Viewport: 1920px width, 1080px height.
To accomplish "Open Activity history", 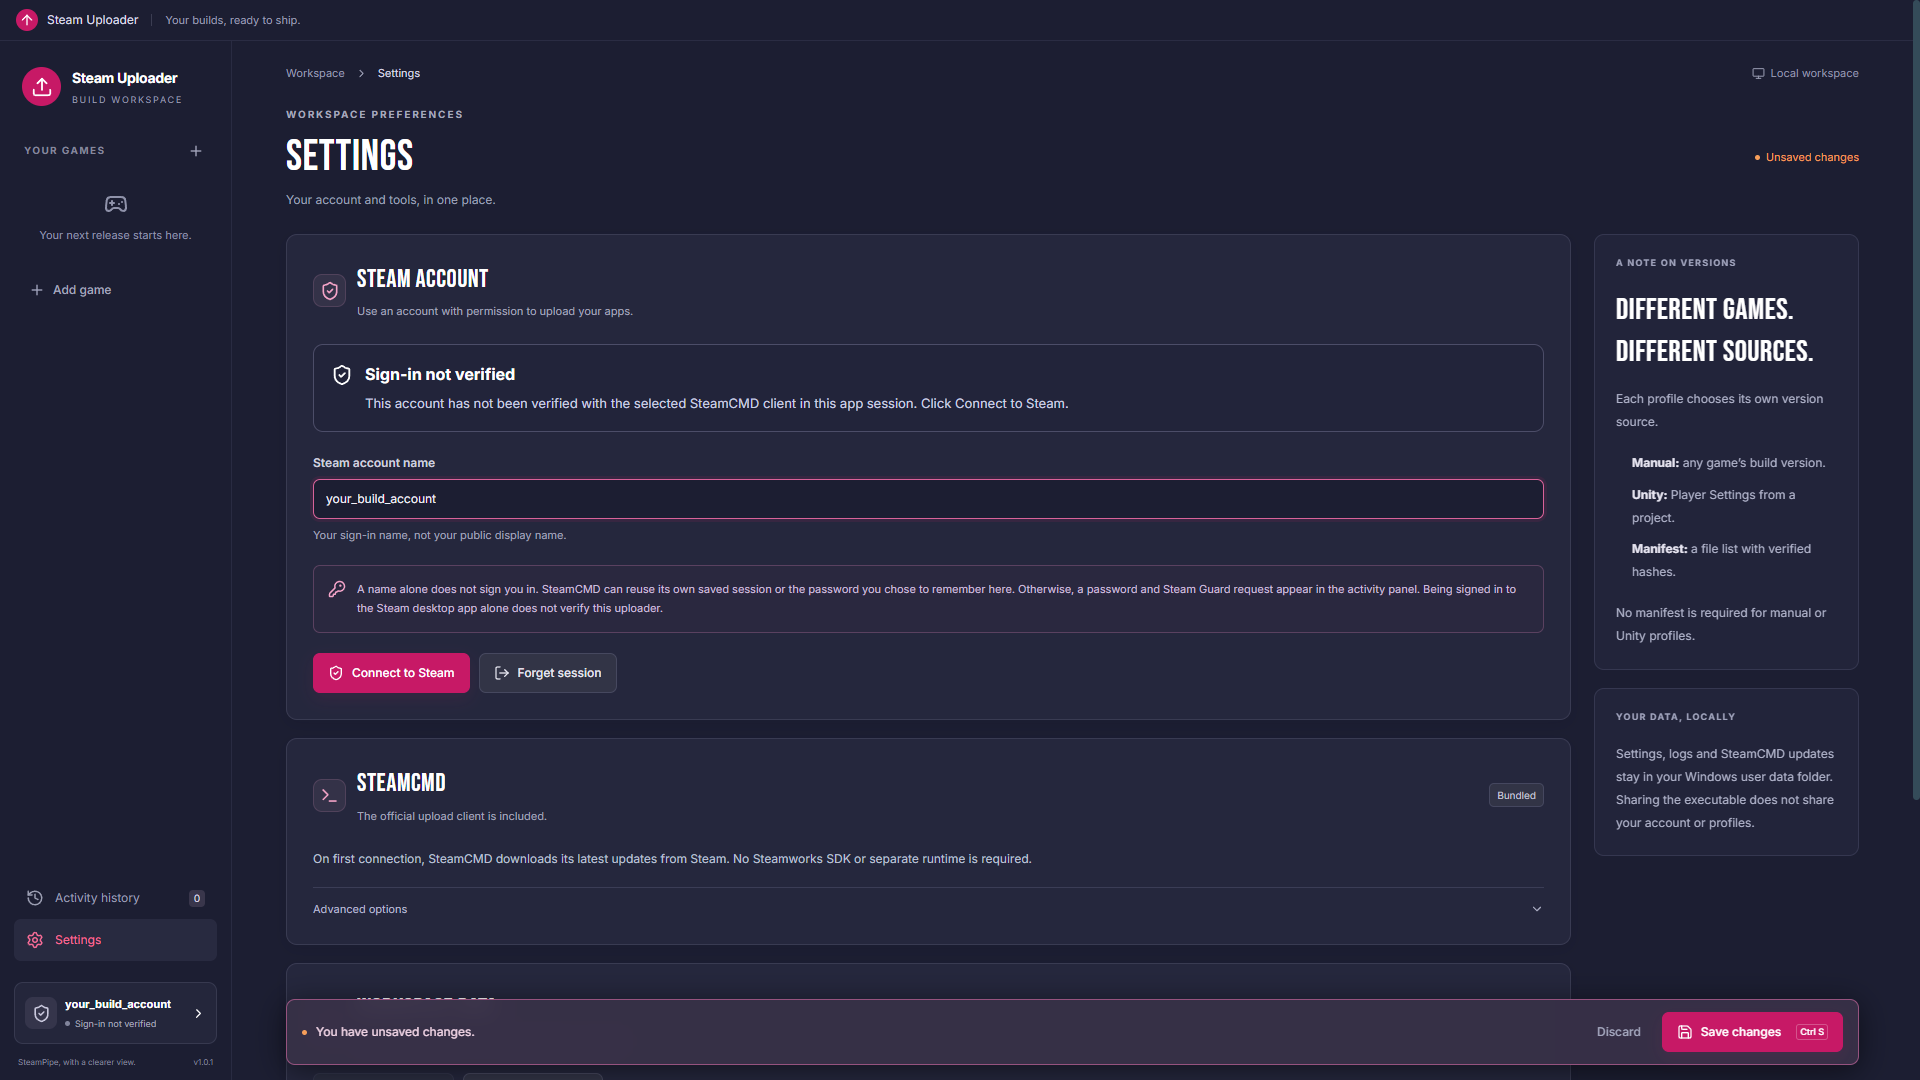I will coord(115,898).
